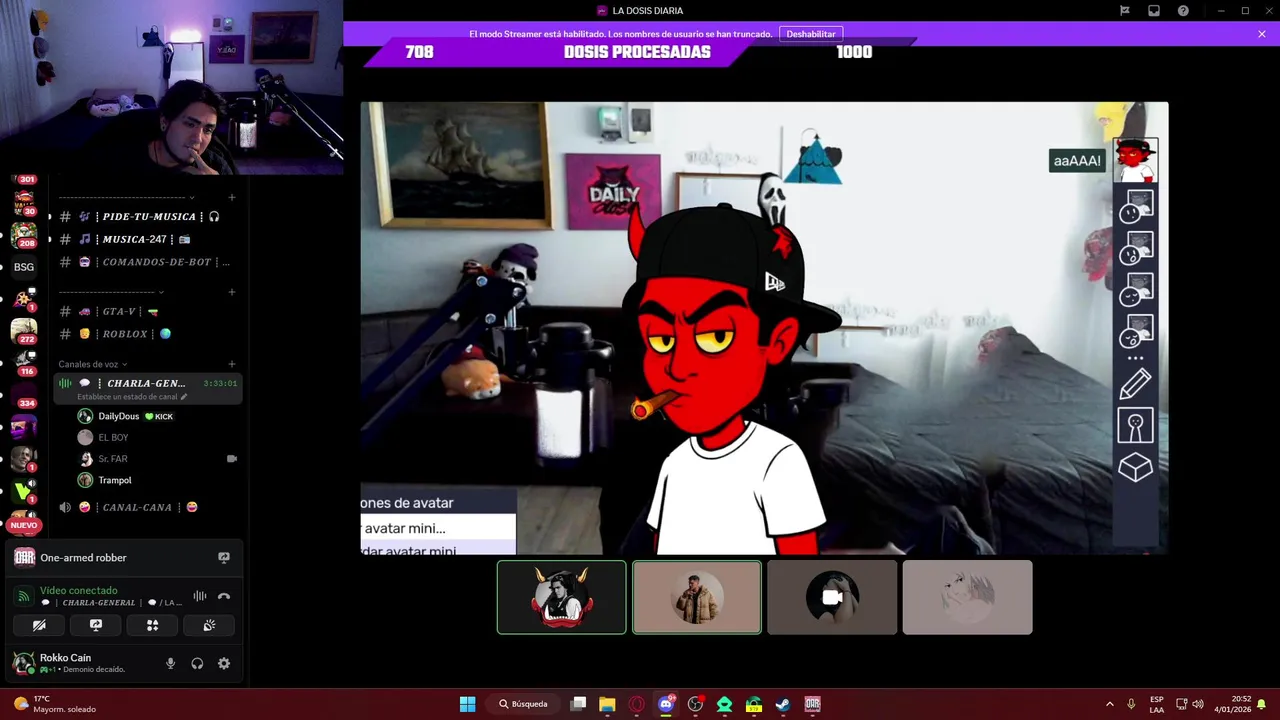Disconnect from voice call with hang-up icon

(x=224, y=596)
